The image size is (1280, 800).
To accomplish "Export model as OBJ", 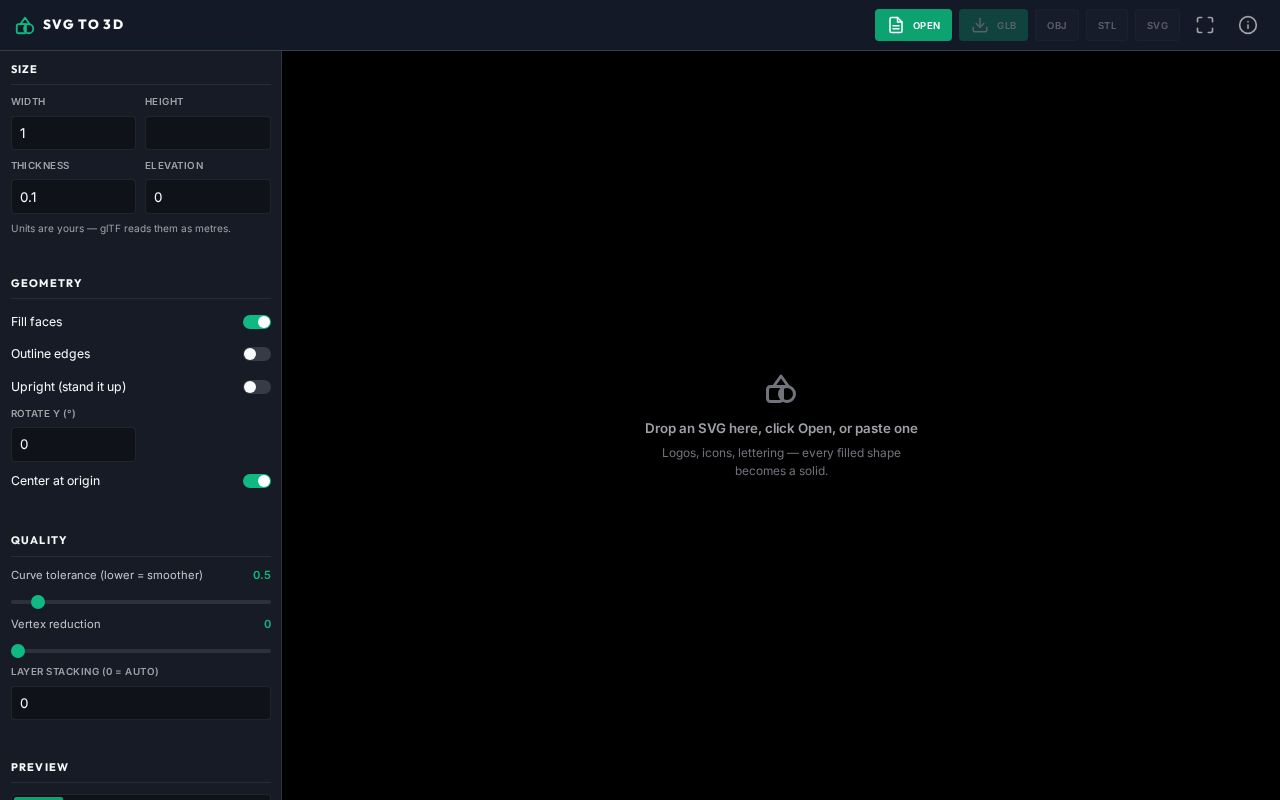I will coord(1057,25).
